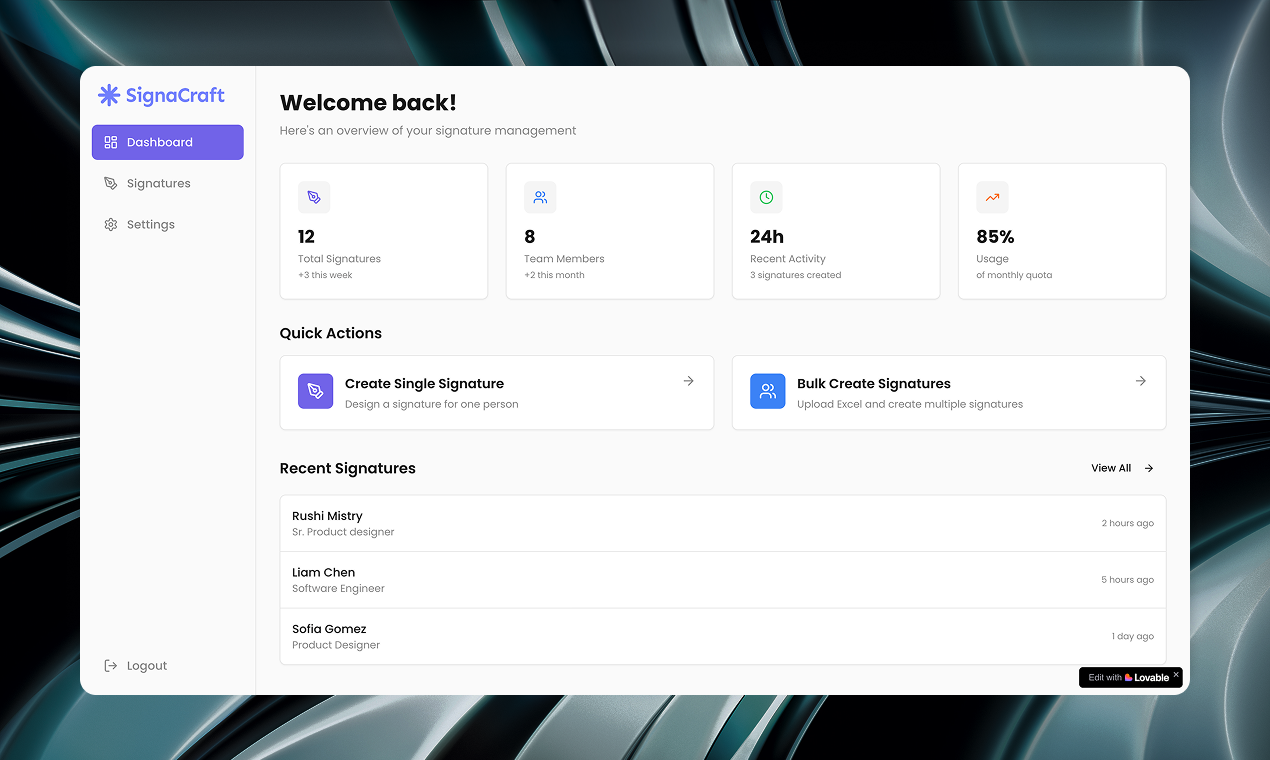Click the Bulk Create Signatures title
Viewport: 1270px width, 760px height.
tap(874, 383)
